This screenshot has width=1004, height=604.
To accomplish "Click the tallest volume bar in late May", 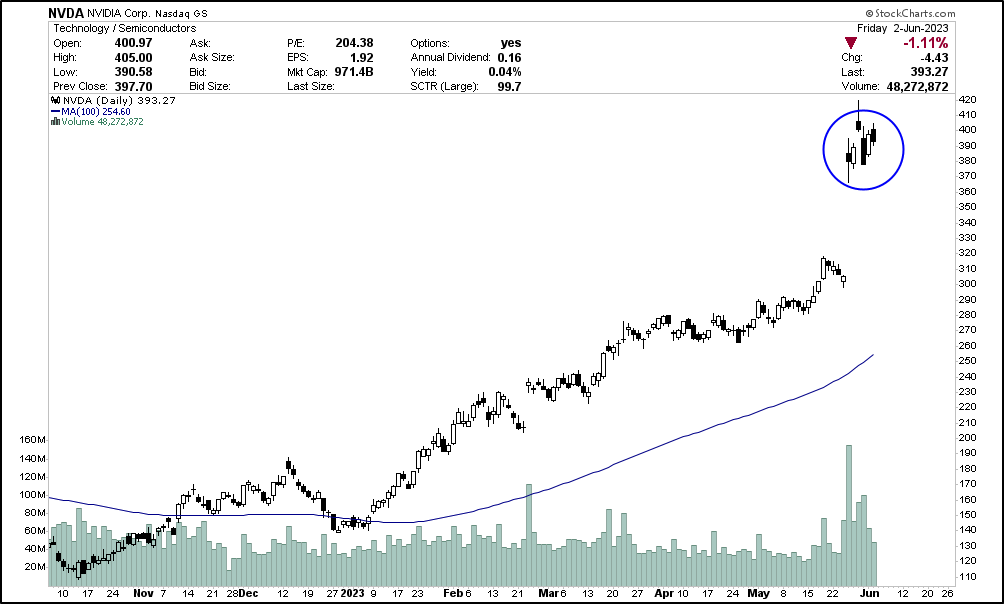I will [849, 516].
